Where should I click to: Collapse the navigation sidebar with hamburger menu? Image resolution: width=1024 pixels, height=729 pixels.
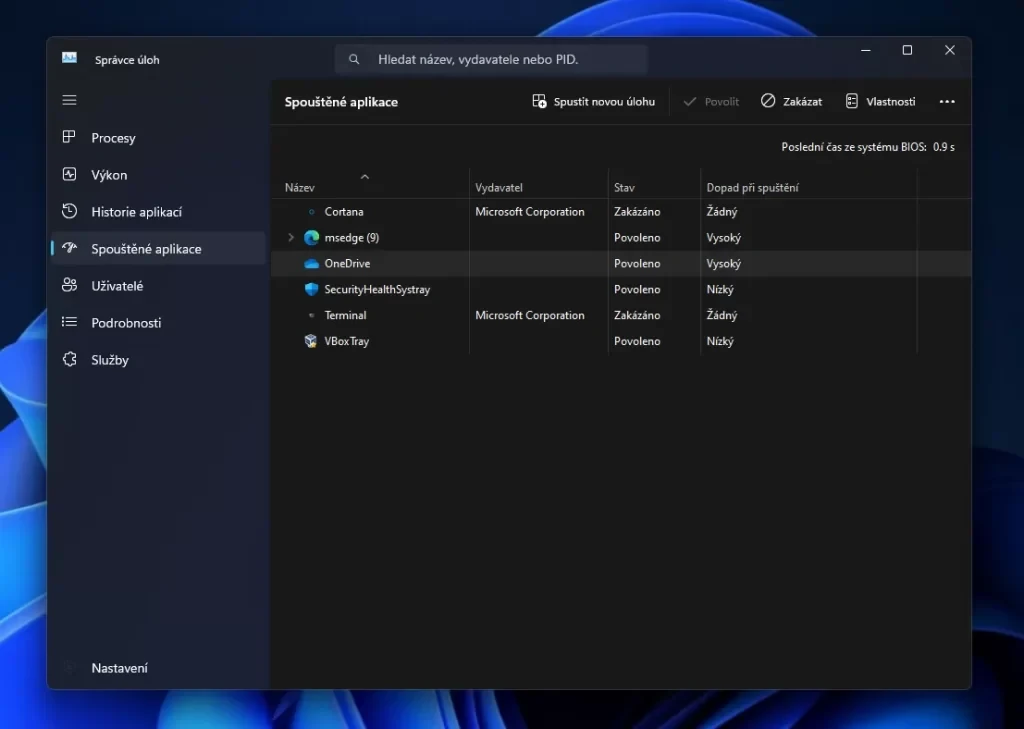69,100
